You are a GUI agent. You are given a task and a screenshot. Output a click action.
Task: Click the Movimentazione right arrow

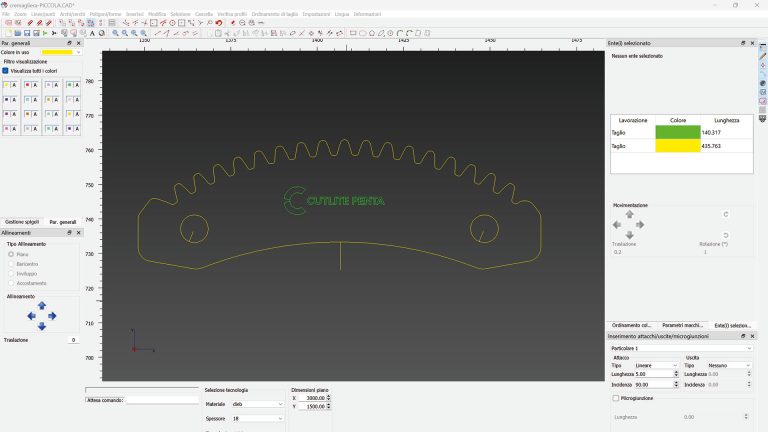(640, 225)
